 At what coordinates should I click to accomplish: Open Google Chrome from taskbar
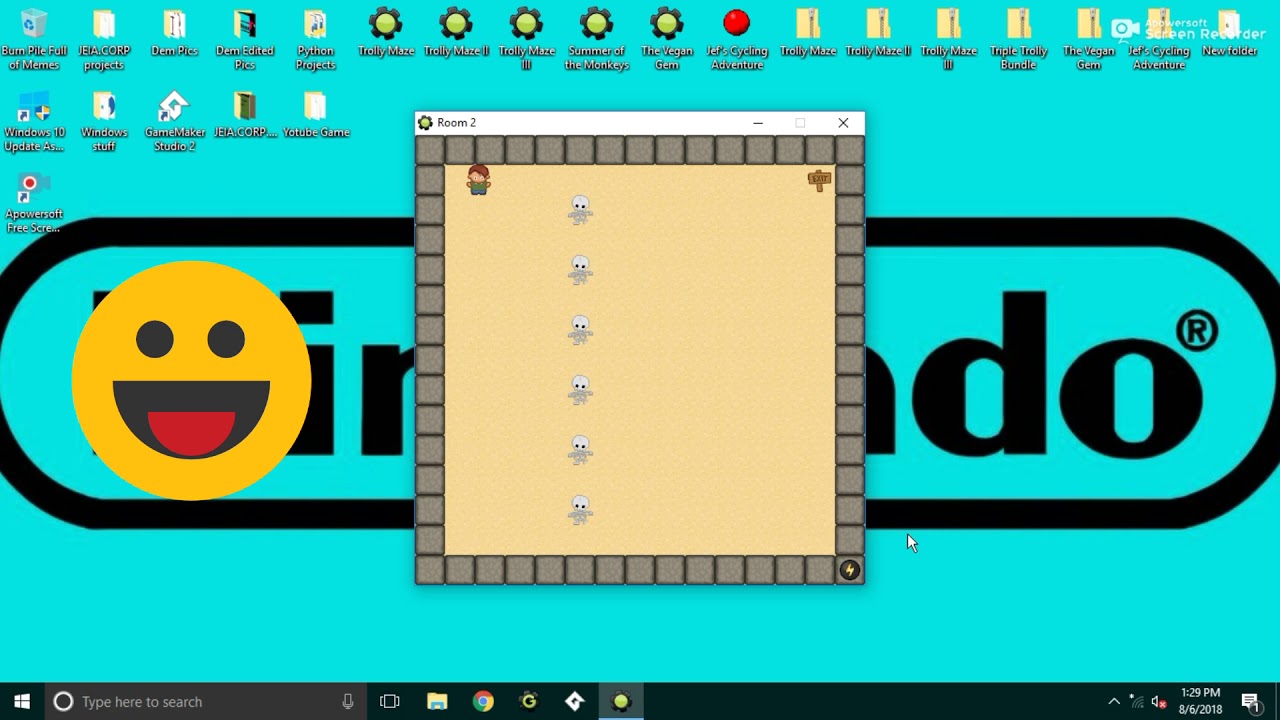483,701
